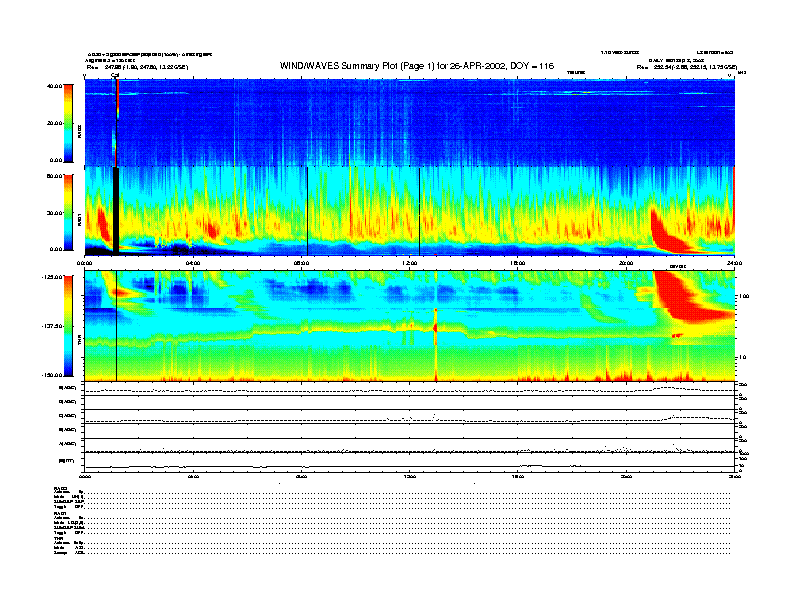Click the 04:00 tick label under bottom line plots
The width and height of the screenshot is (792, 612).
point(193,476)
